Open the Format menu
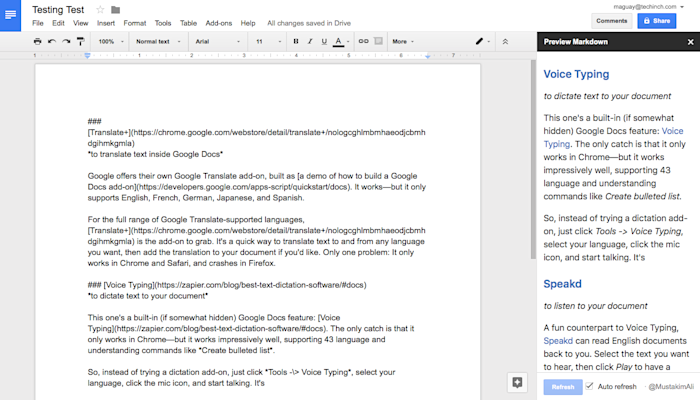This screenshot has height=400, width=700. click(135, 23)
